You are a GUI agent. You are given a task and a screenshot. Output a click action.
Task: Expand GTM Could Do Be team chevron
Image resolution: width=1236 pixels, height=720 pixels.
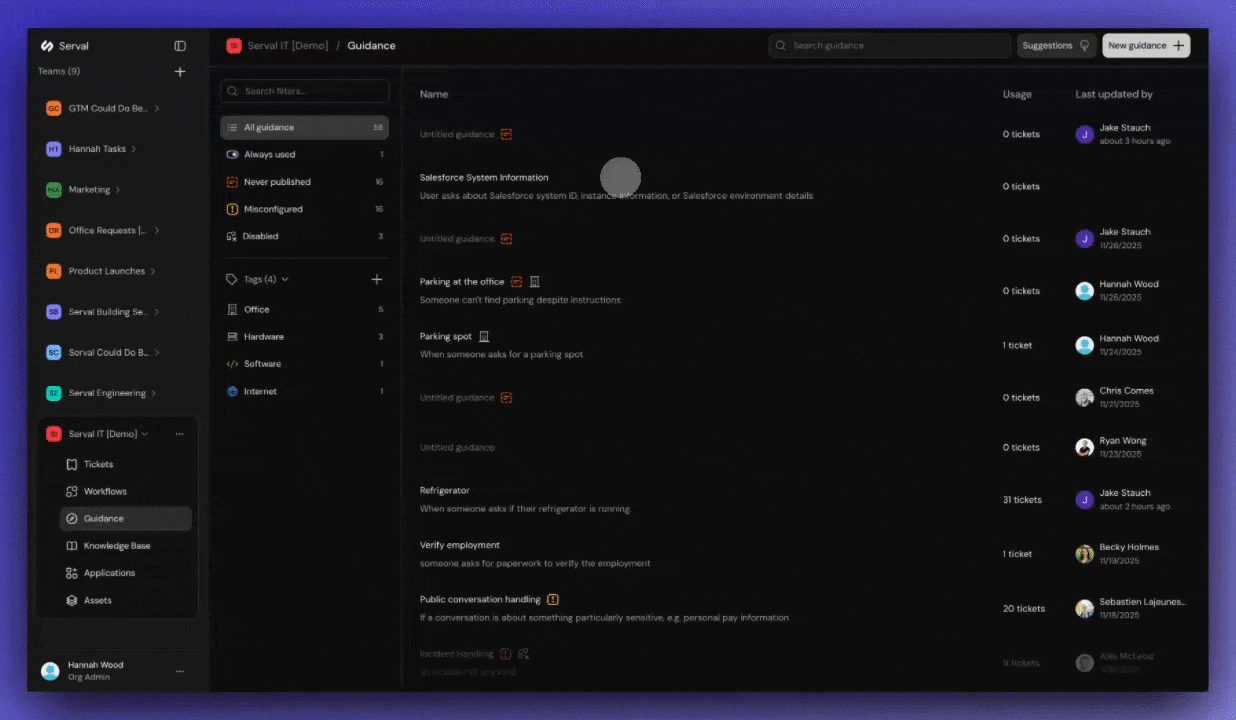pyautogui.click(x=156, y=108)
